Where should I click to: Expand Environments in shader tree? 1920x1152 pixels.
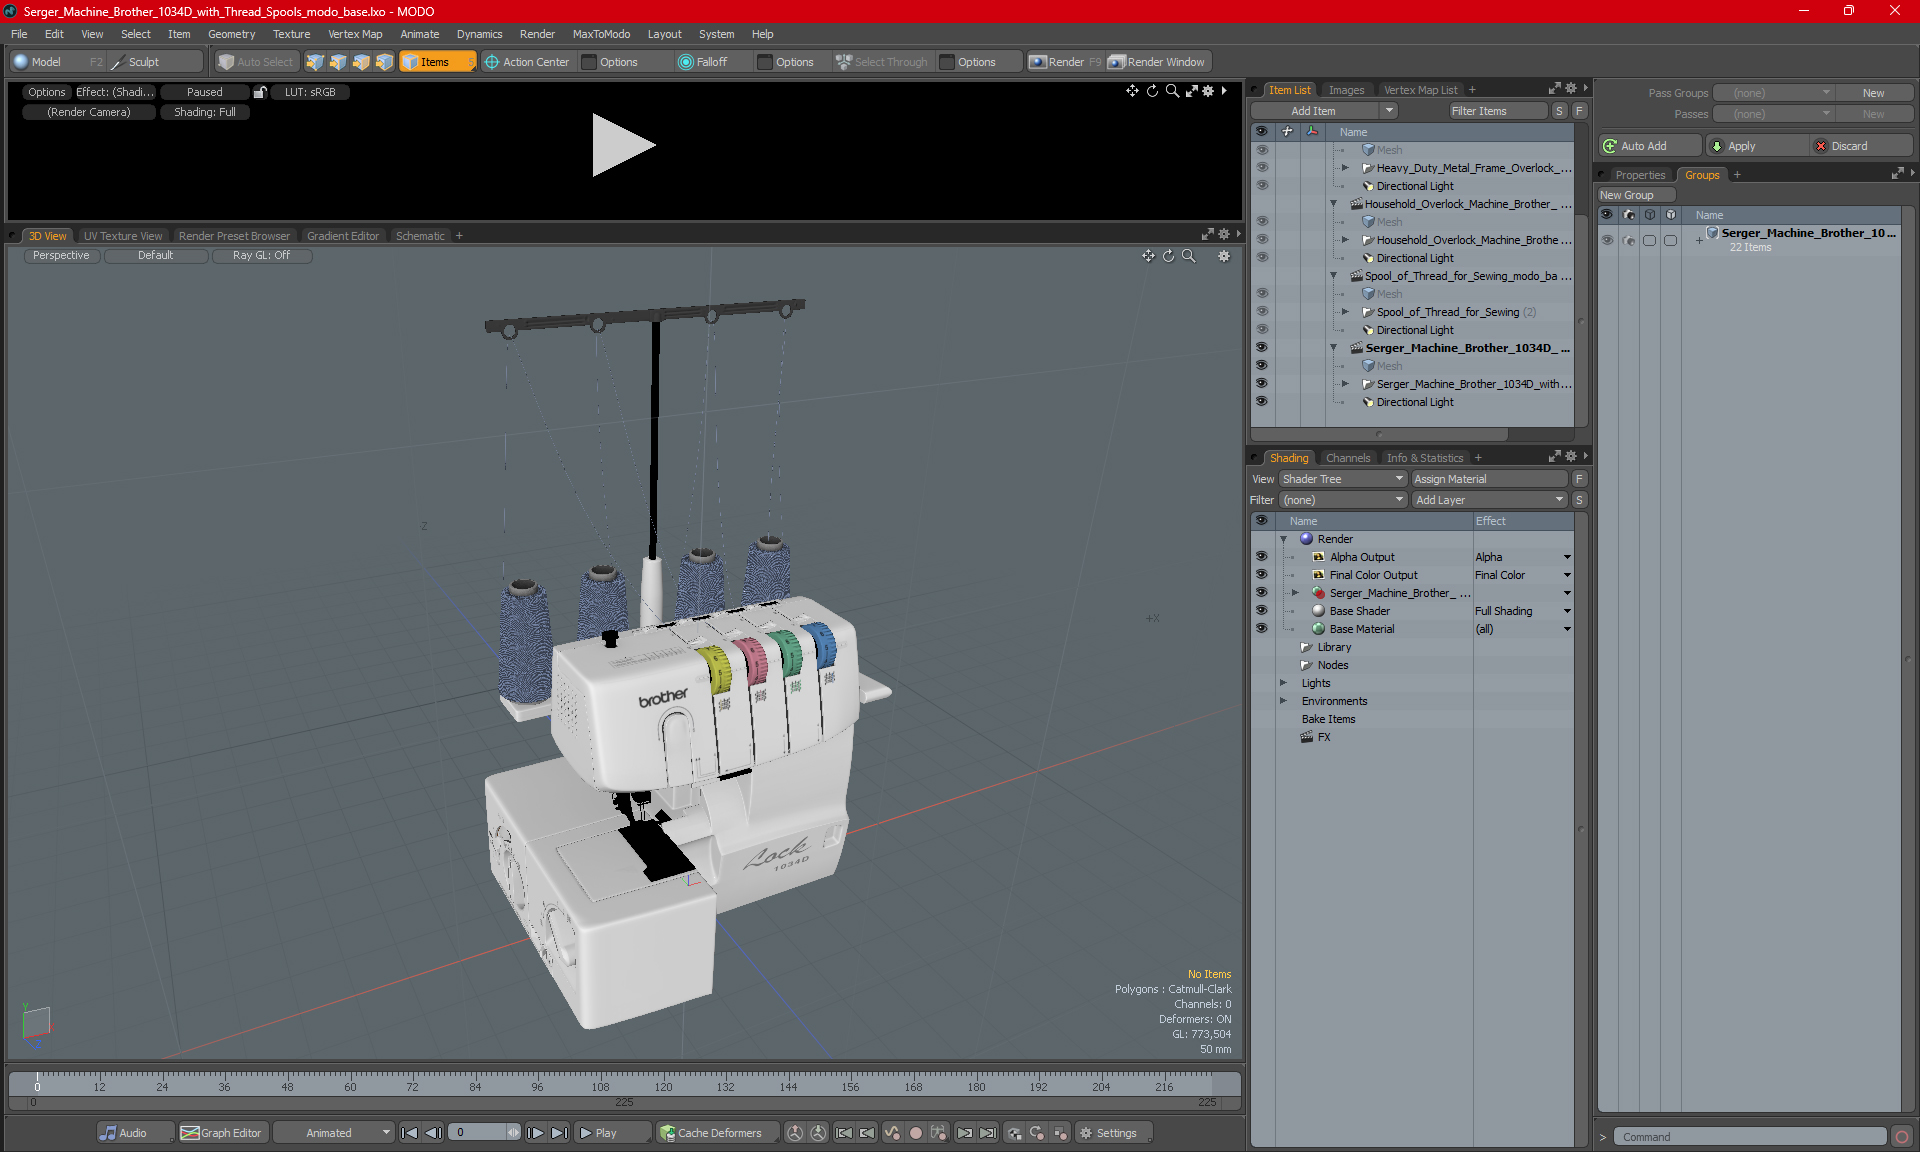[1284, 701]
